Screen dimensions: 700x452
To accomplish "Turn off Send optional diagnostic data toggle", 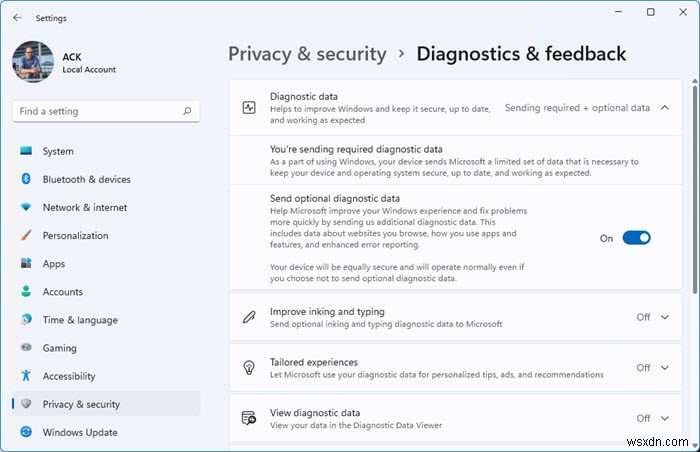I will pyautogui.click(x=636, y=238).
